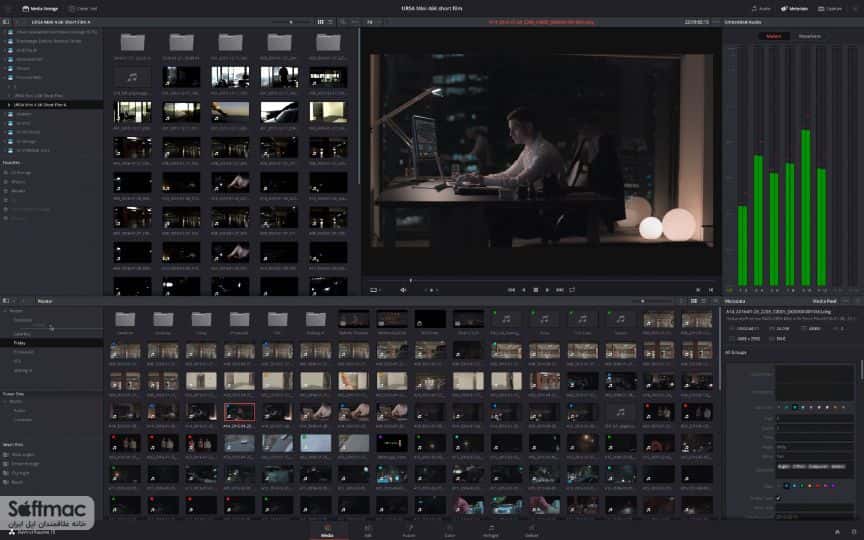Open the Clone Tool button

pos(83,9)
